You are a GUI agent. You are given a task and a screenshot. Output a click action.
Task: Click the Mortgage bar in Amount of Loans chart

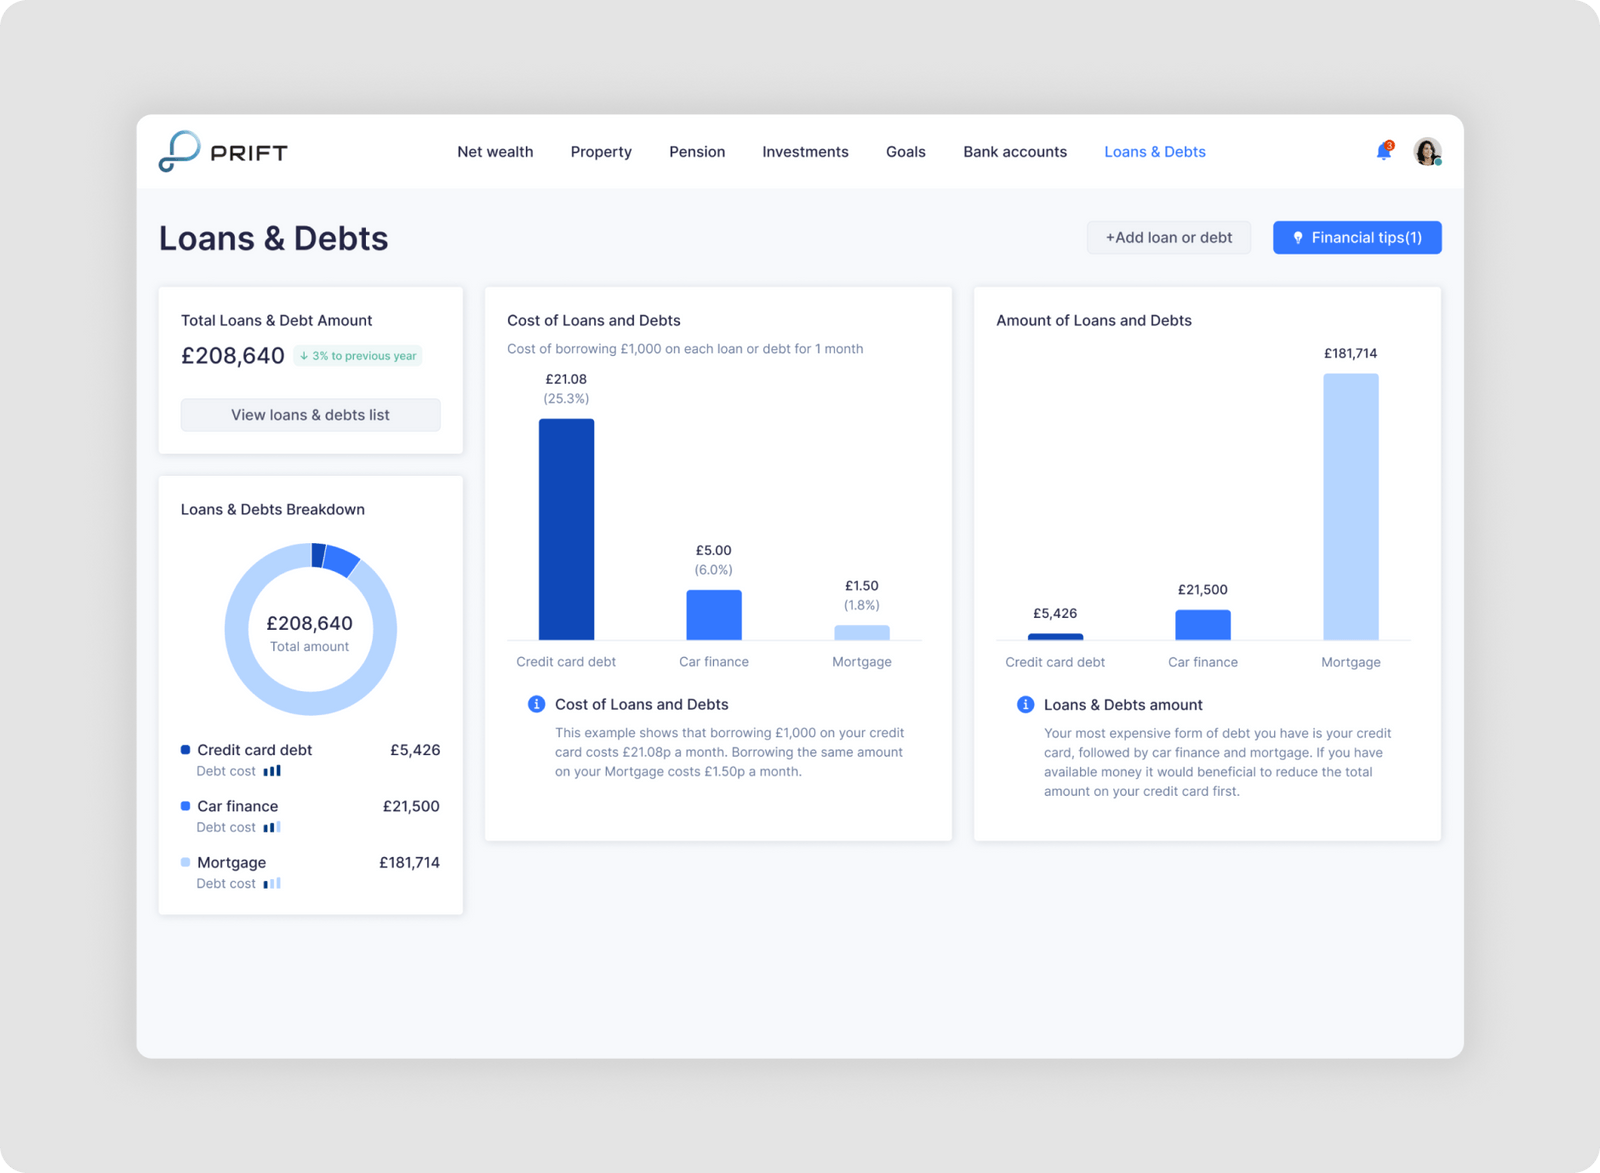1351,505
